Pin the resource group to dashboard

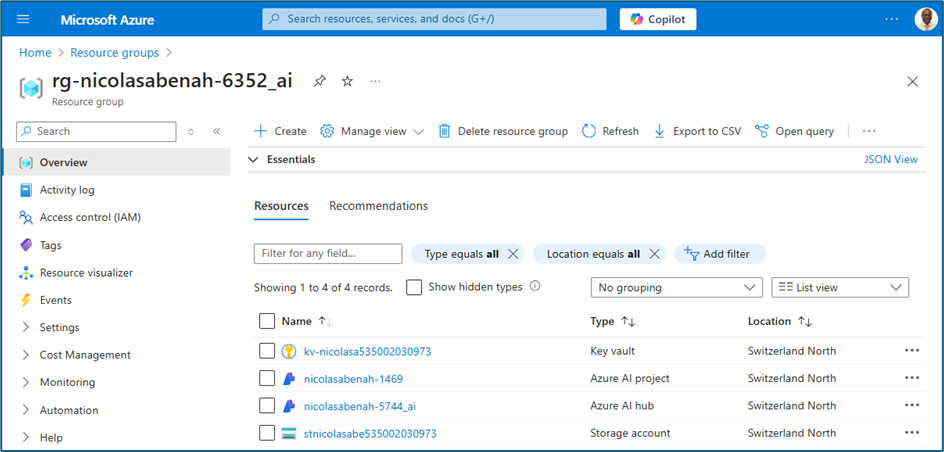[x=320, y=81]
